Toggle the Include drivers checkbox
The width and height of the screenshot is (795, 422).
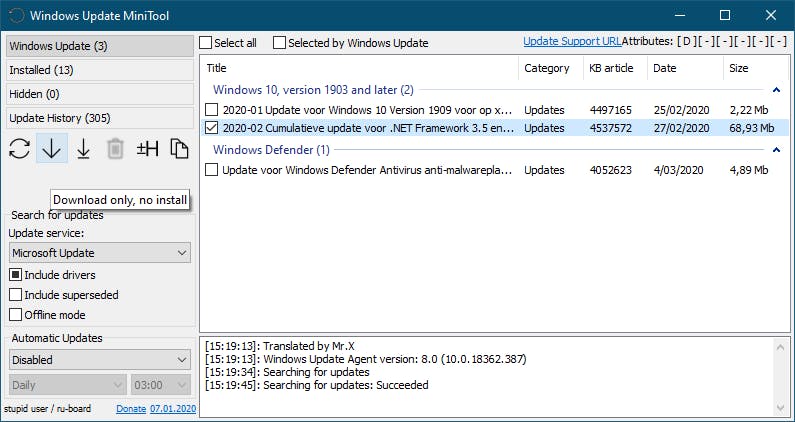[x=16, y=275]
